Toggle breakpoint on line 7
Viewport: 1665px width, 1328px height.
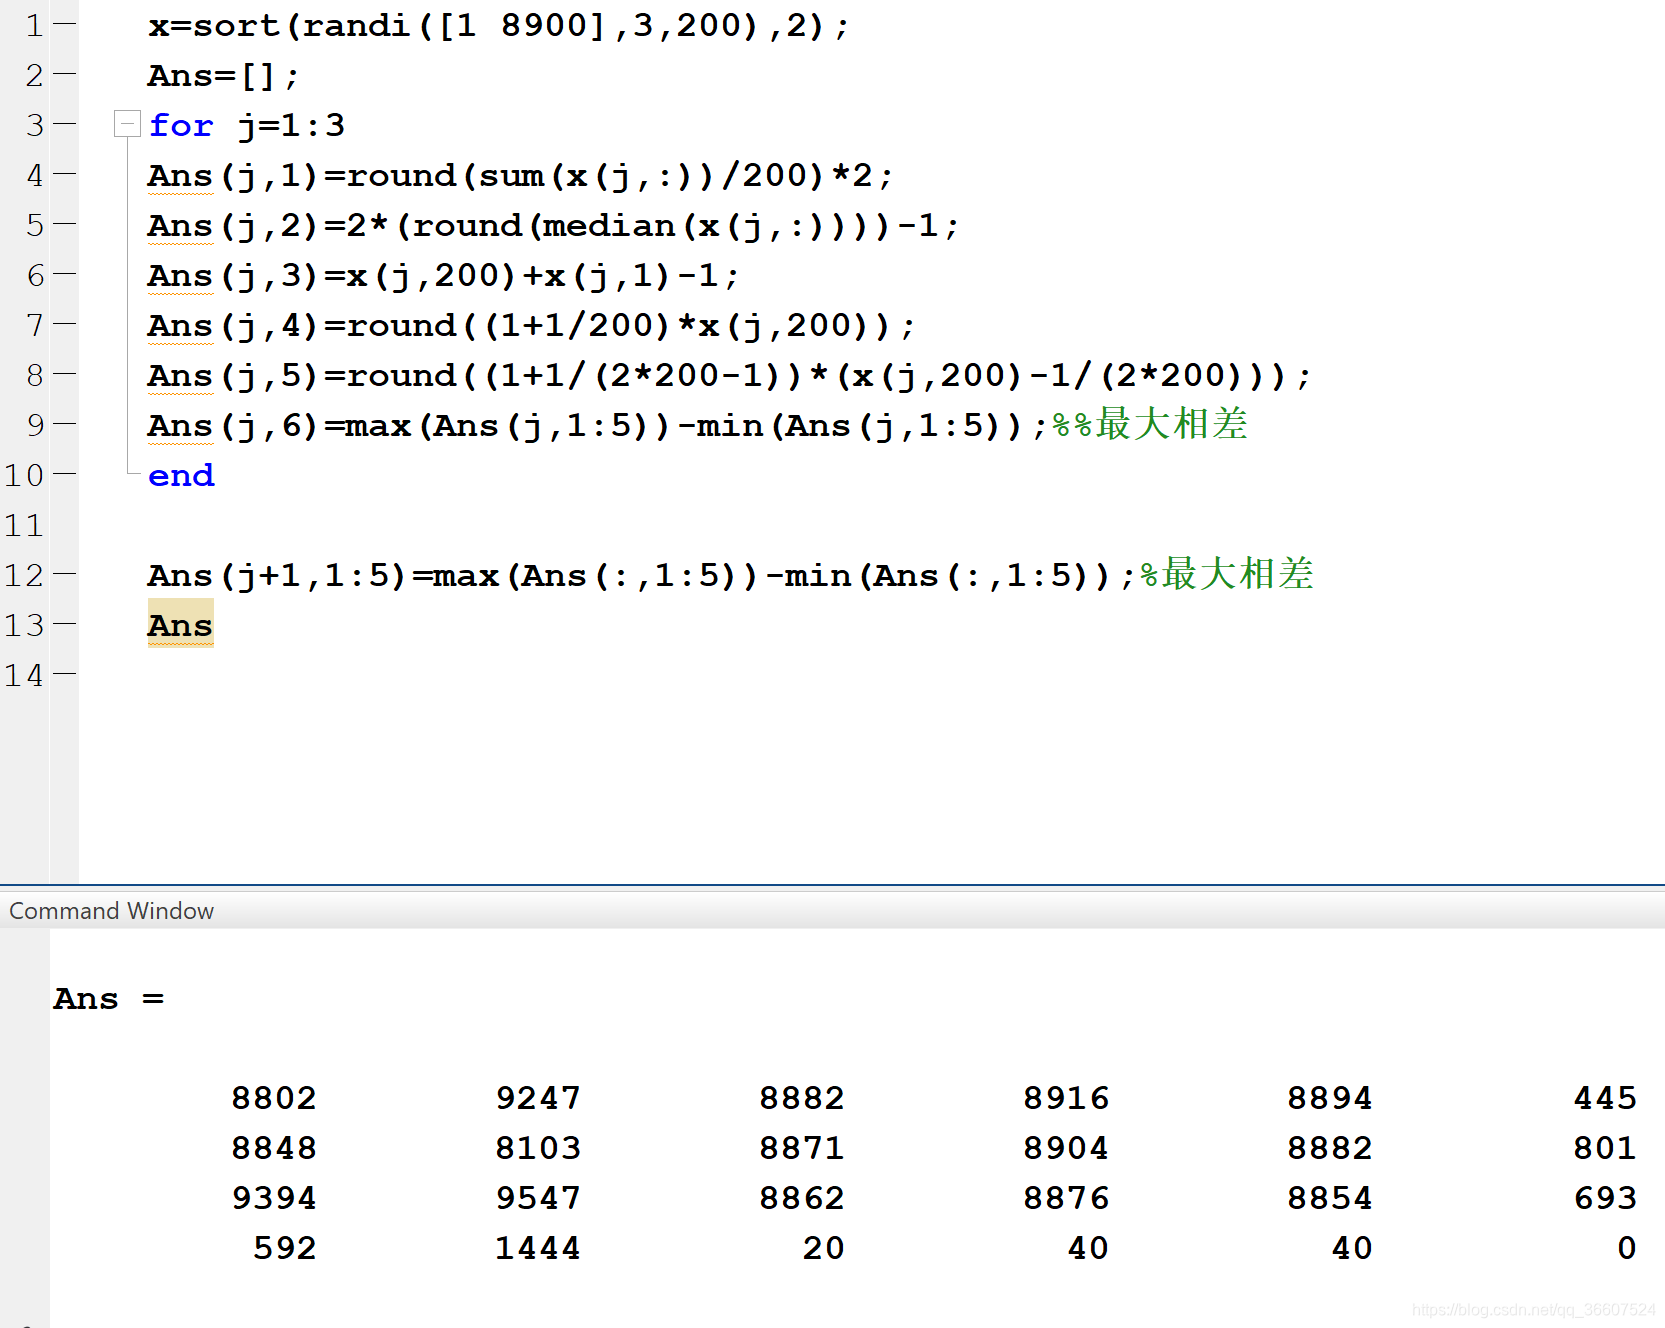[64, 323]
